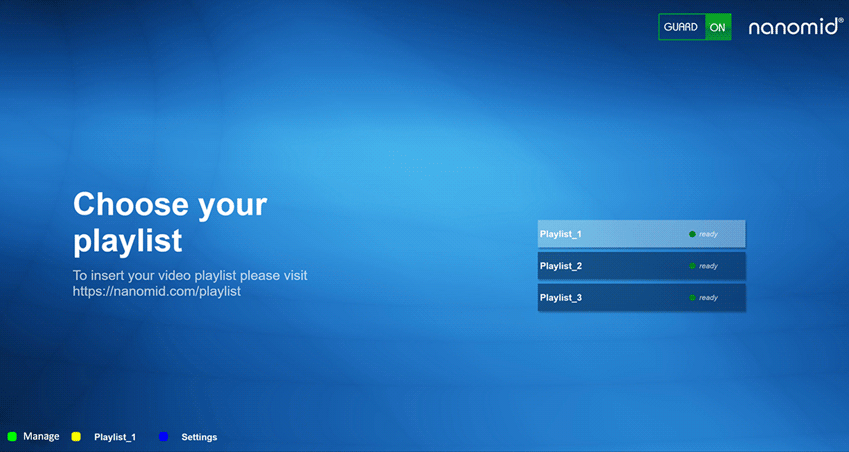This screenshot has height=452, width=849.
Task: Open the Manage option
Action: [x=41, y=436]
